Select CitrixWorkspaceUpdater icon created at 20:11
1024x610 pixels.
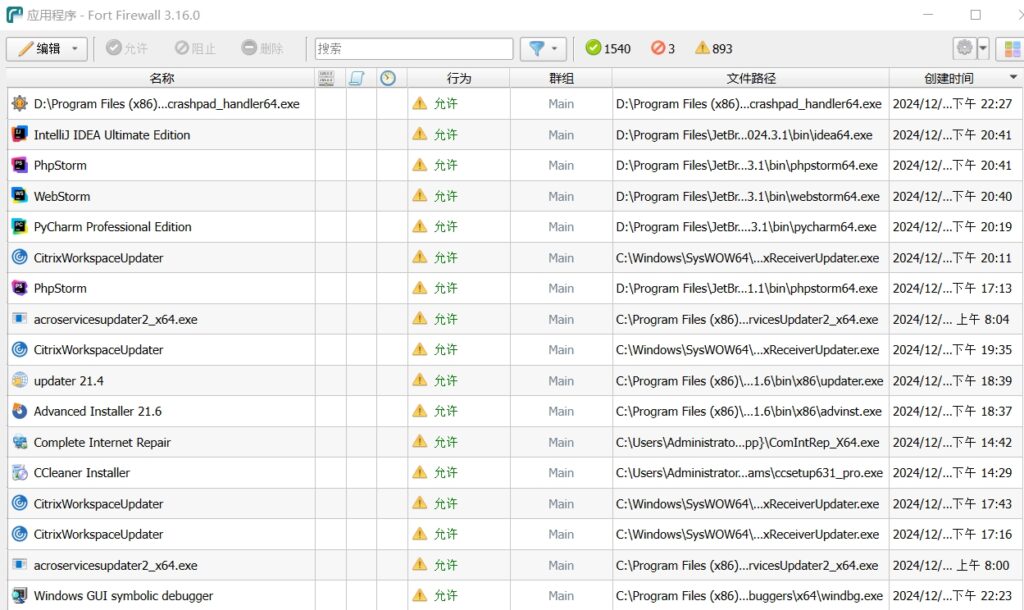20,257
